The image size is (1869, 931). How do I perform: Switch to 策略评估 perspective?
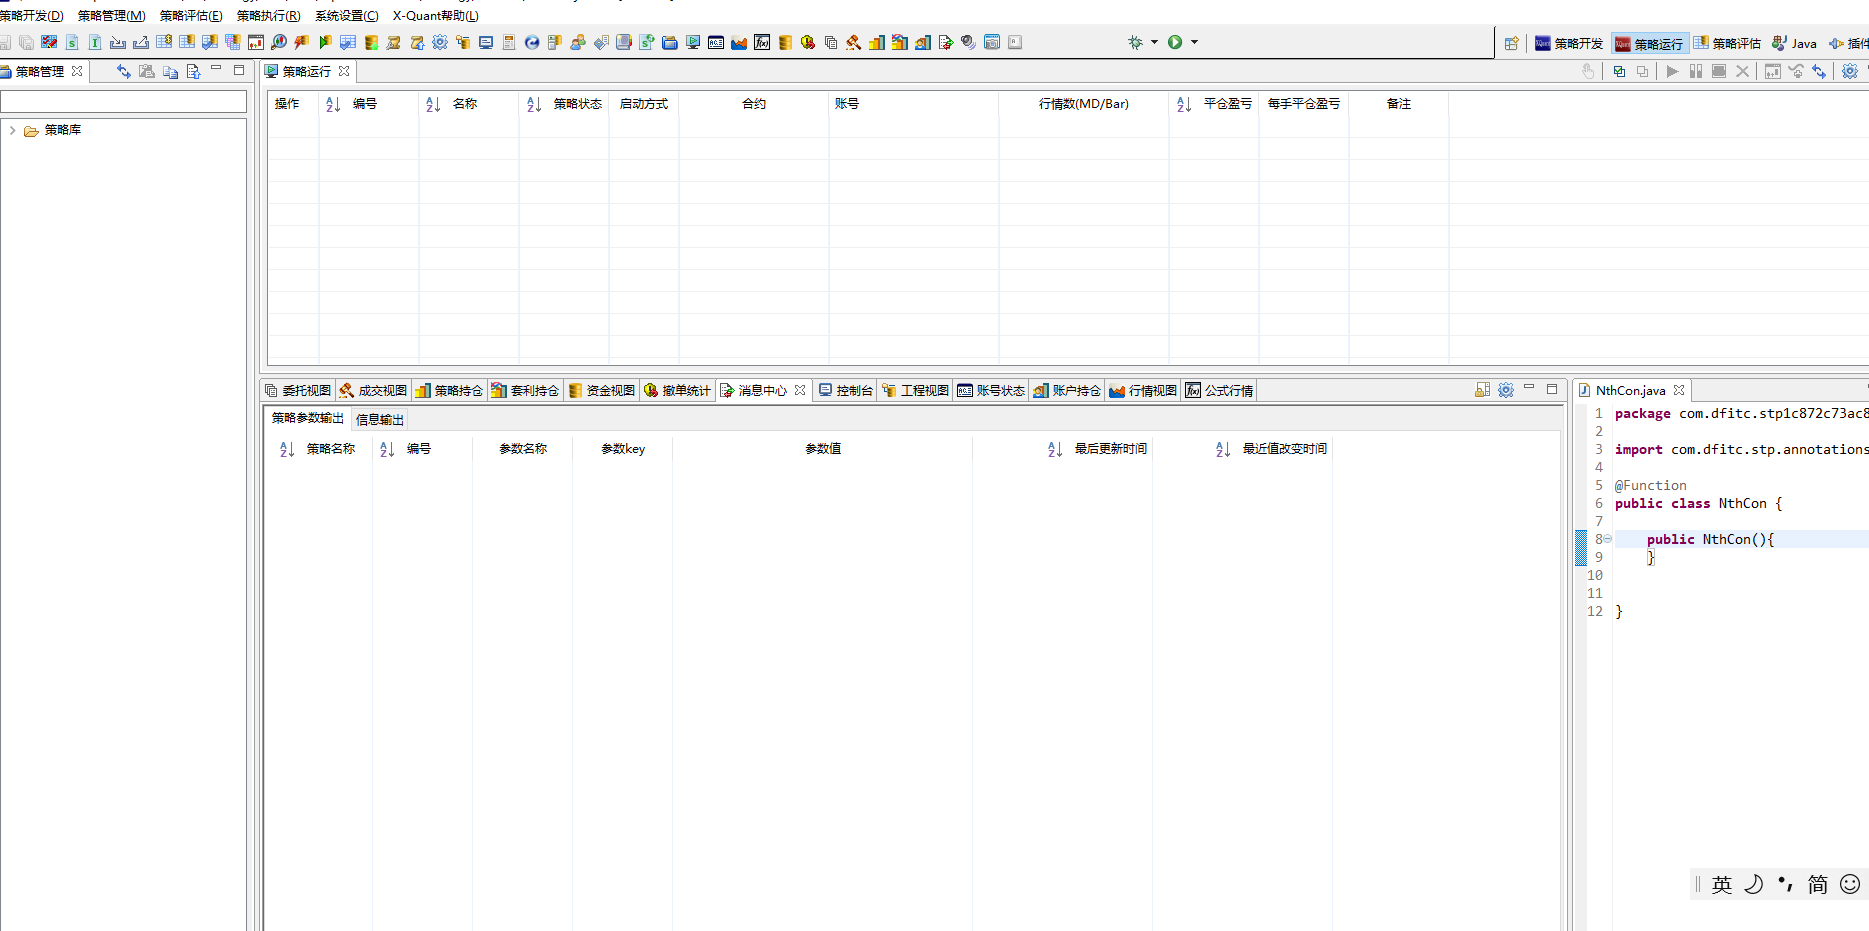click(1727, 44)
